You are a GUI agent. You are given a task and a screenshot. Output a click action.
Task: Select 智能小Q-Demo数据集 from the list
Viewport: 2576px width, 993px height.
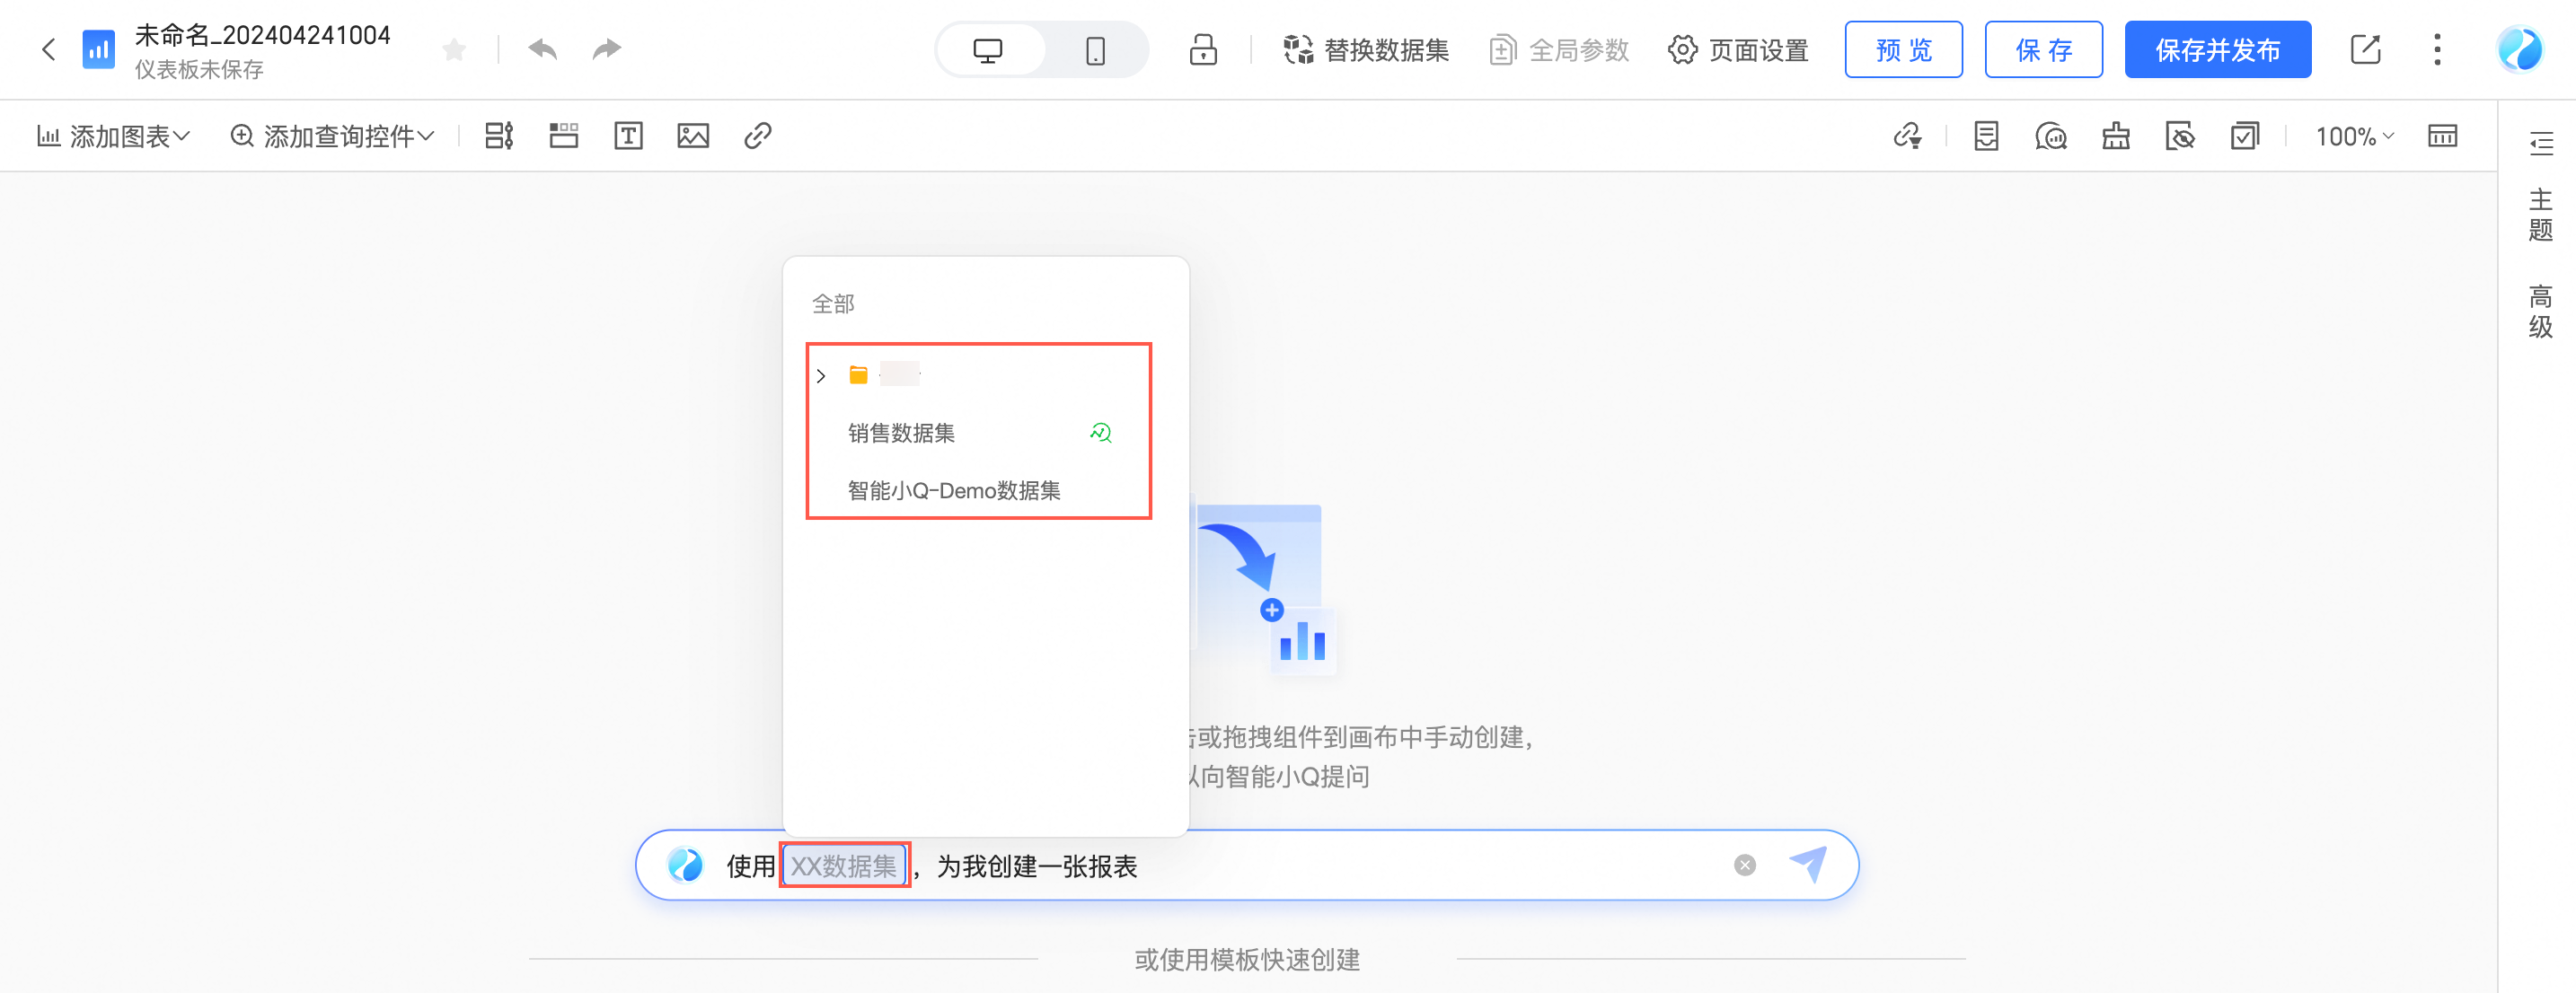(953, 490)
